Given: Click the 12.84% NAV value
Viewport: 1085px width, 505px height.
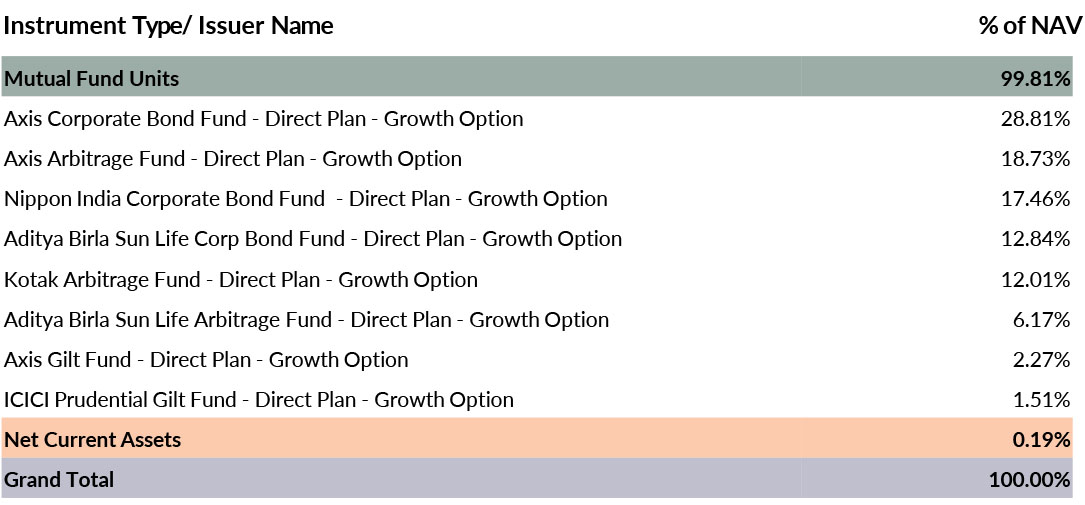Looking at the screenshot, I should (x=1036, y=239).
